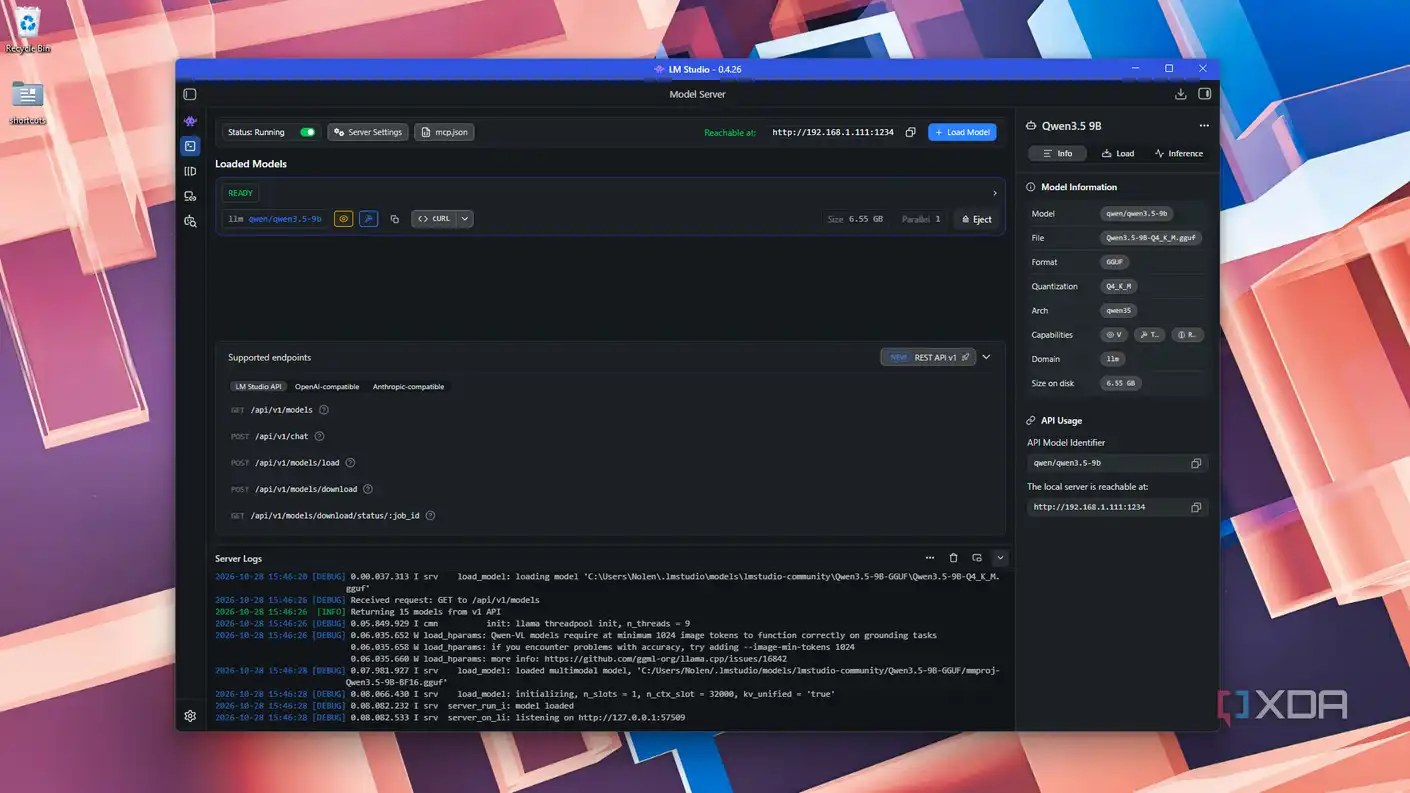1410x793 pixels.
Task: Open the shortcuts folder on desktop
Action: [x=27, y=103]
